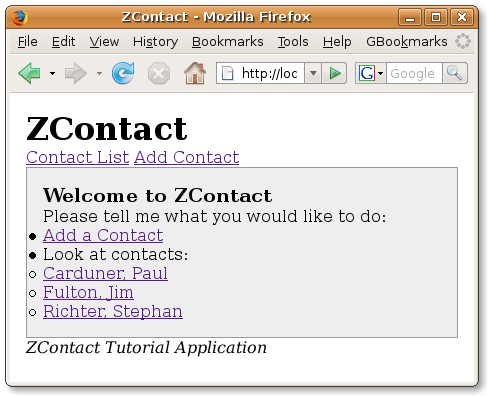Reload the page with refresh icon
The width and height of the screenshot is (488, 396).
coord(123,73)
